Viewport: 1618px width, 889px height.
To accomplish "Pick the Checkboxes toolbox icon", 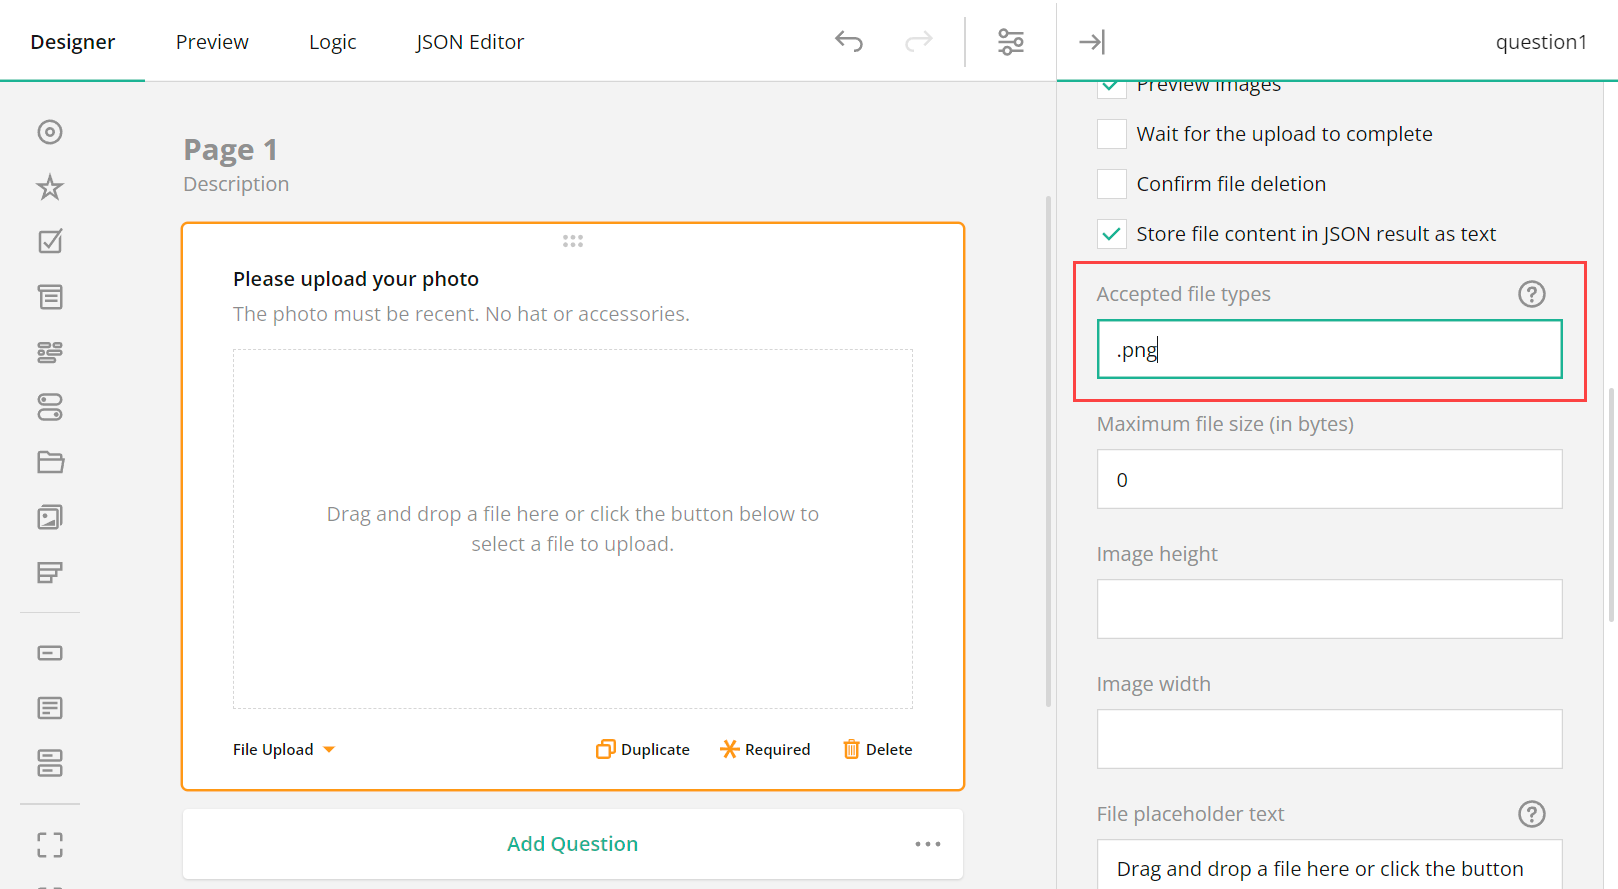I will [x=50, y=242].
